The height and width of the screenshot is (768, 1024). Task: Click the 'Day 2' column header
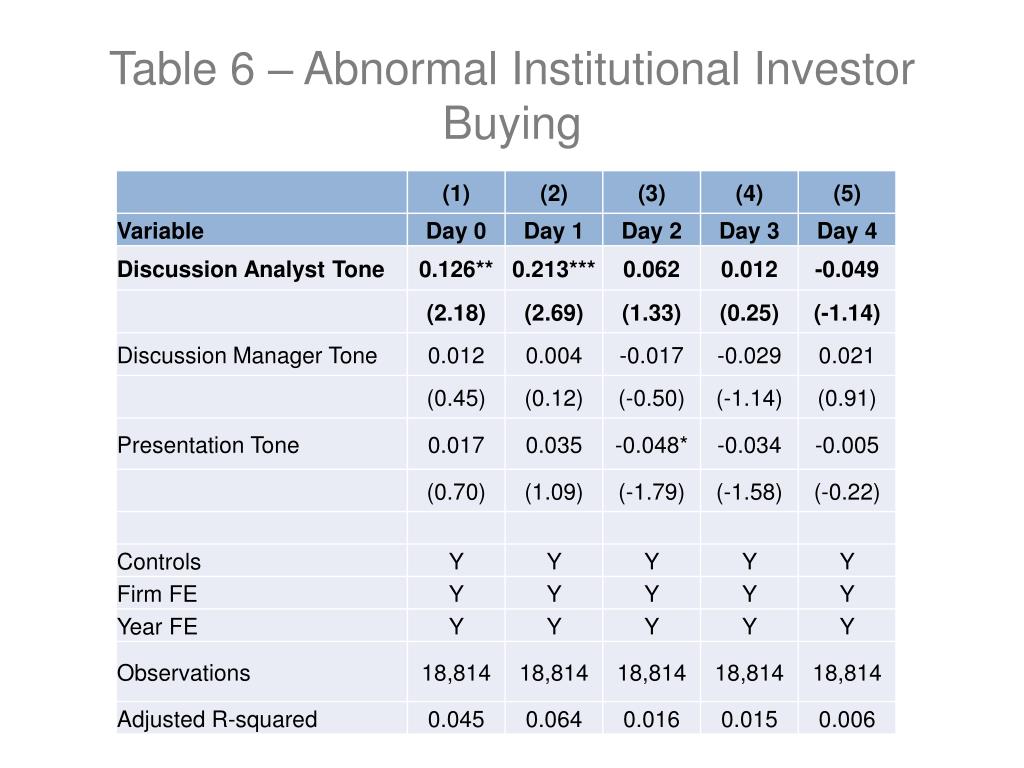coord(651,231)
